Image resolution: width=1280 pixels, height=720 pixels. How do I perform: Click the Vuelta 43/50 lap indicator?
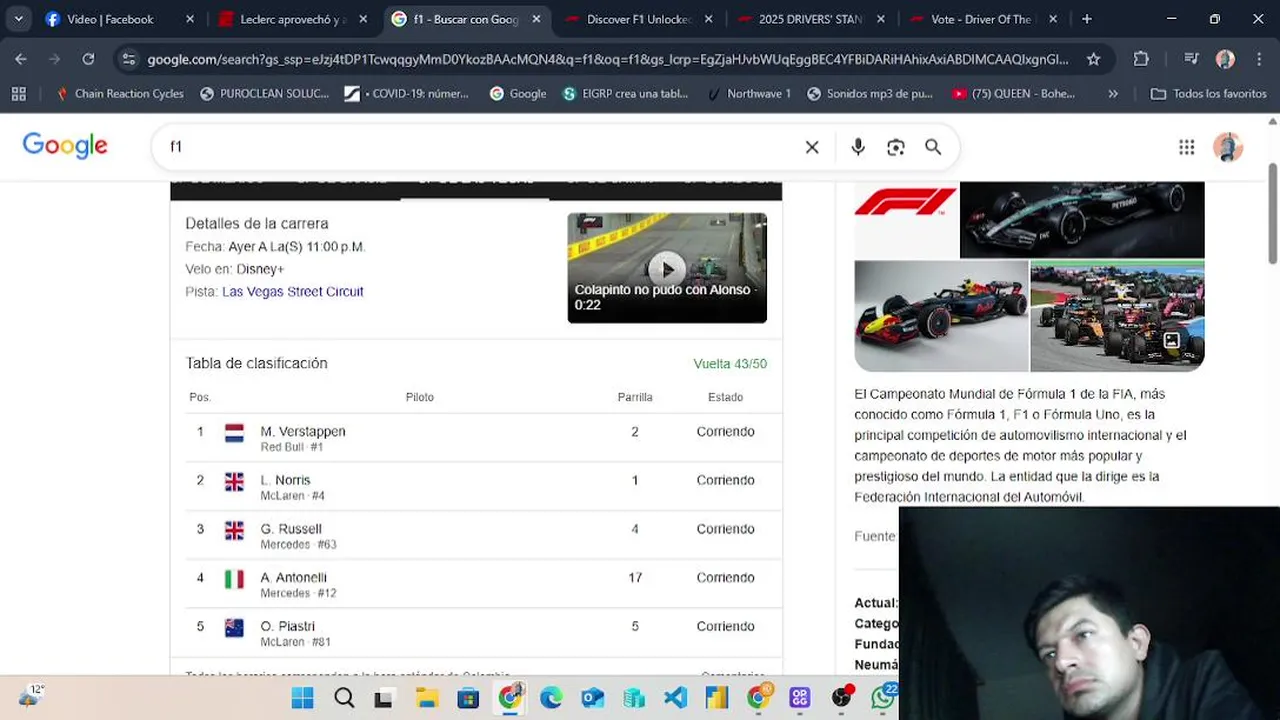click(730, 364)
